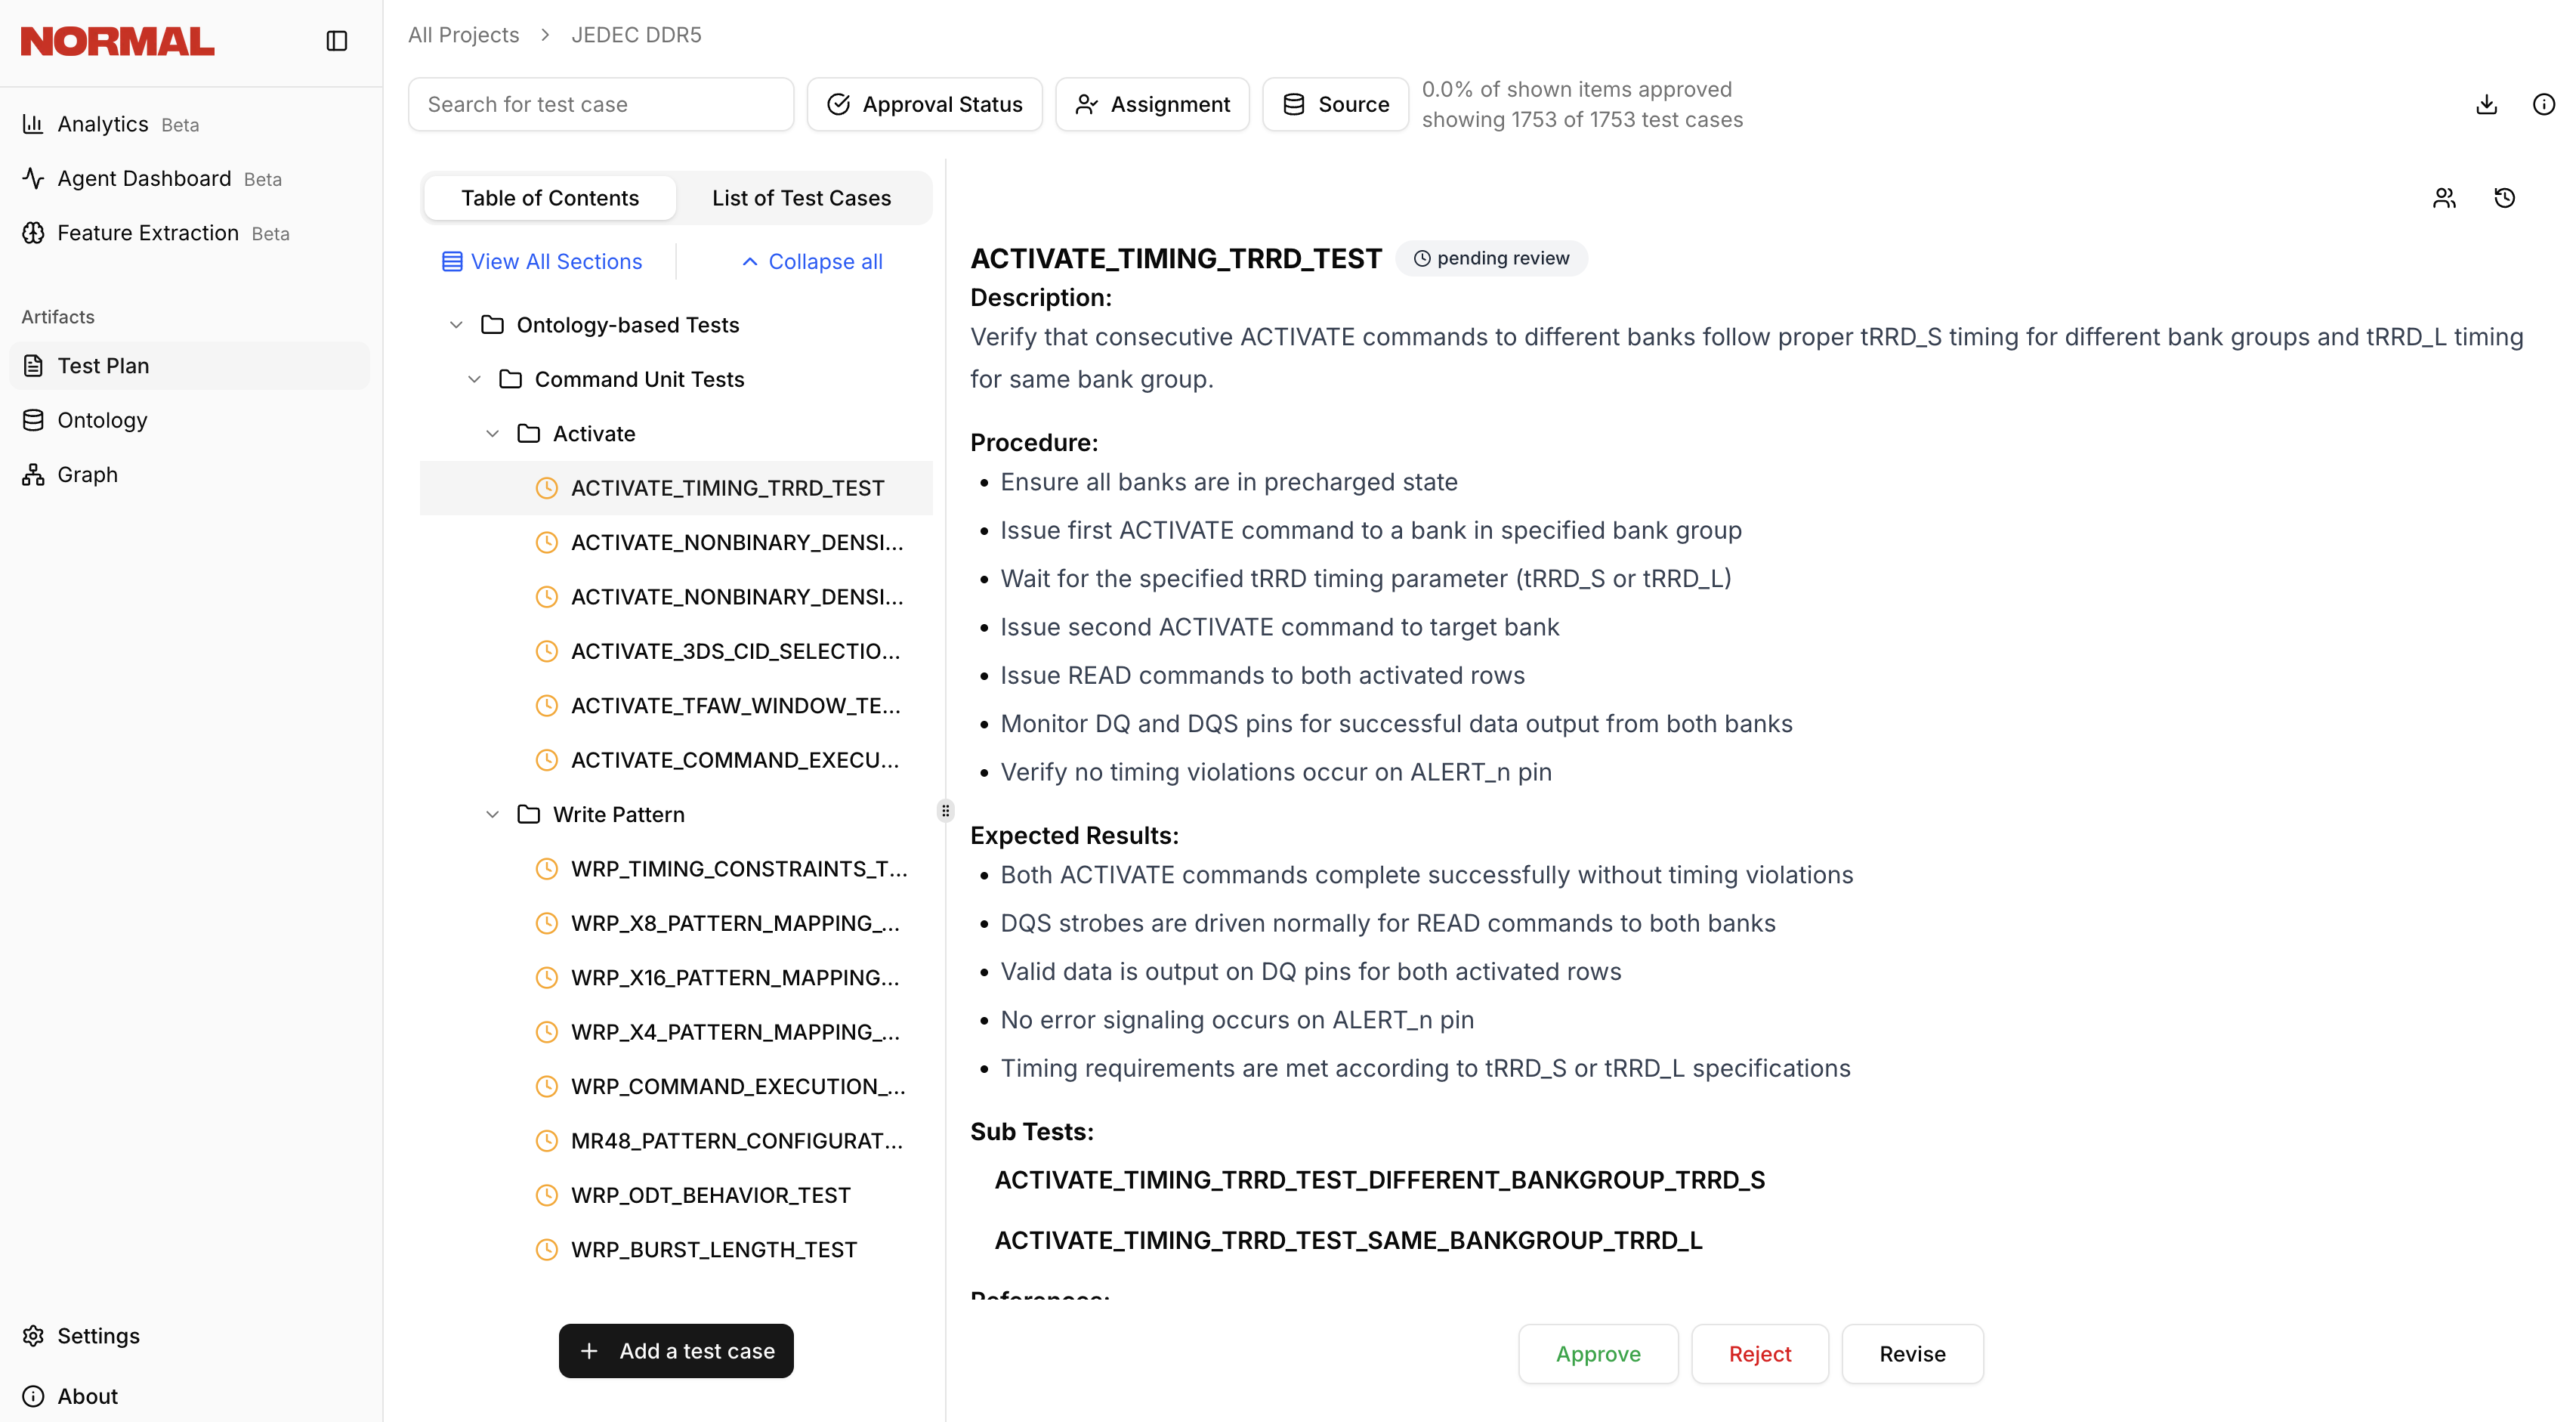Open Graph artifact in sidebar
Viewport: 2576px width, 1422px height.
coord(87,474)
